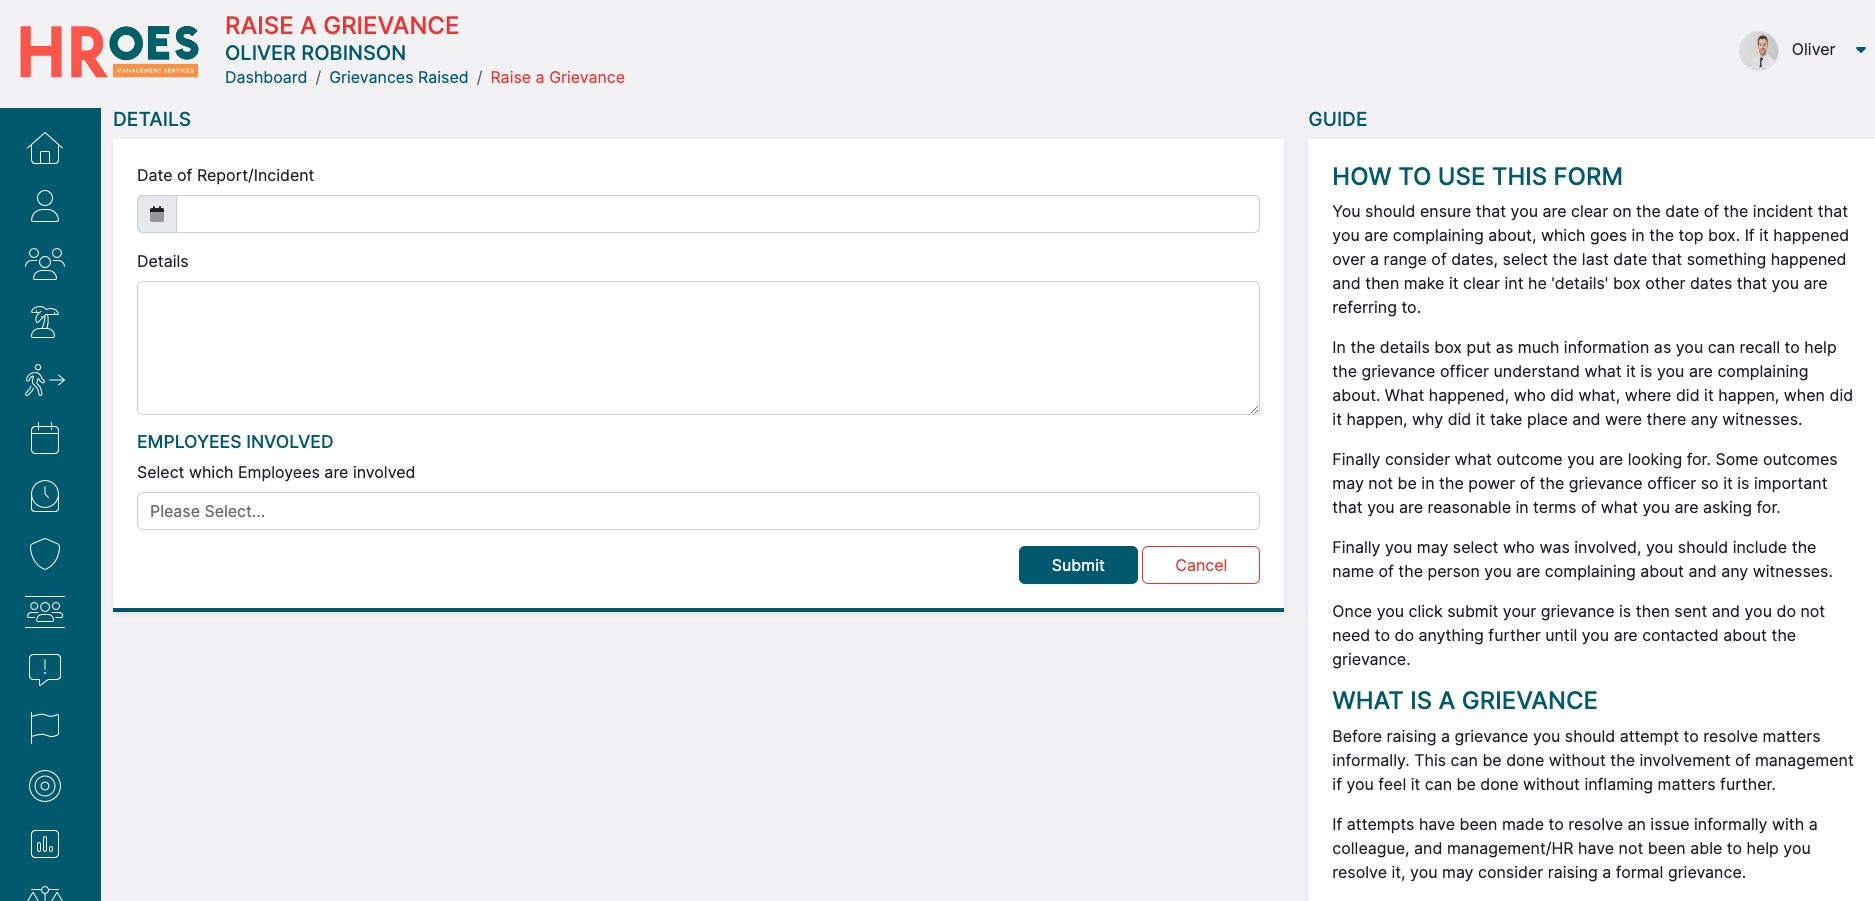Screen dimensions: 1875x901
Task: Focus the Details text area
Action: coord(697,348)
